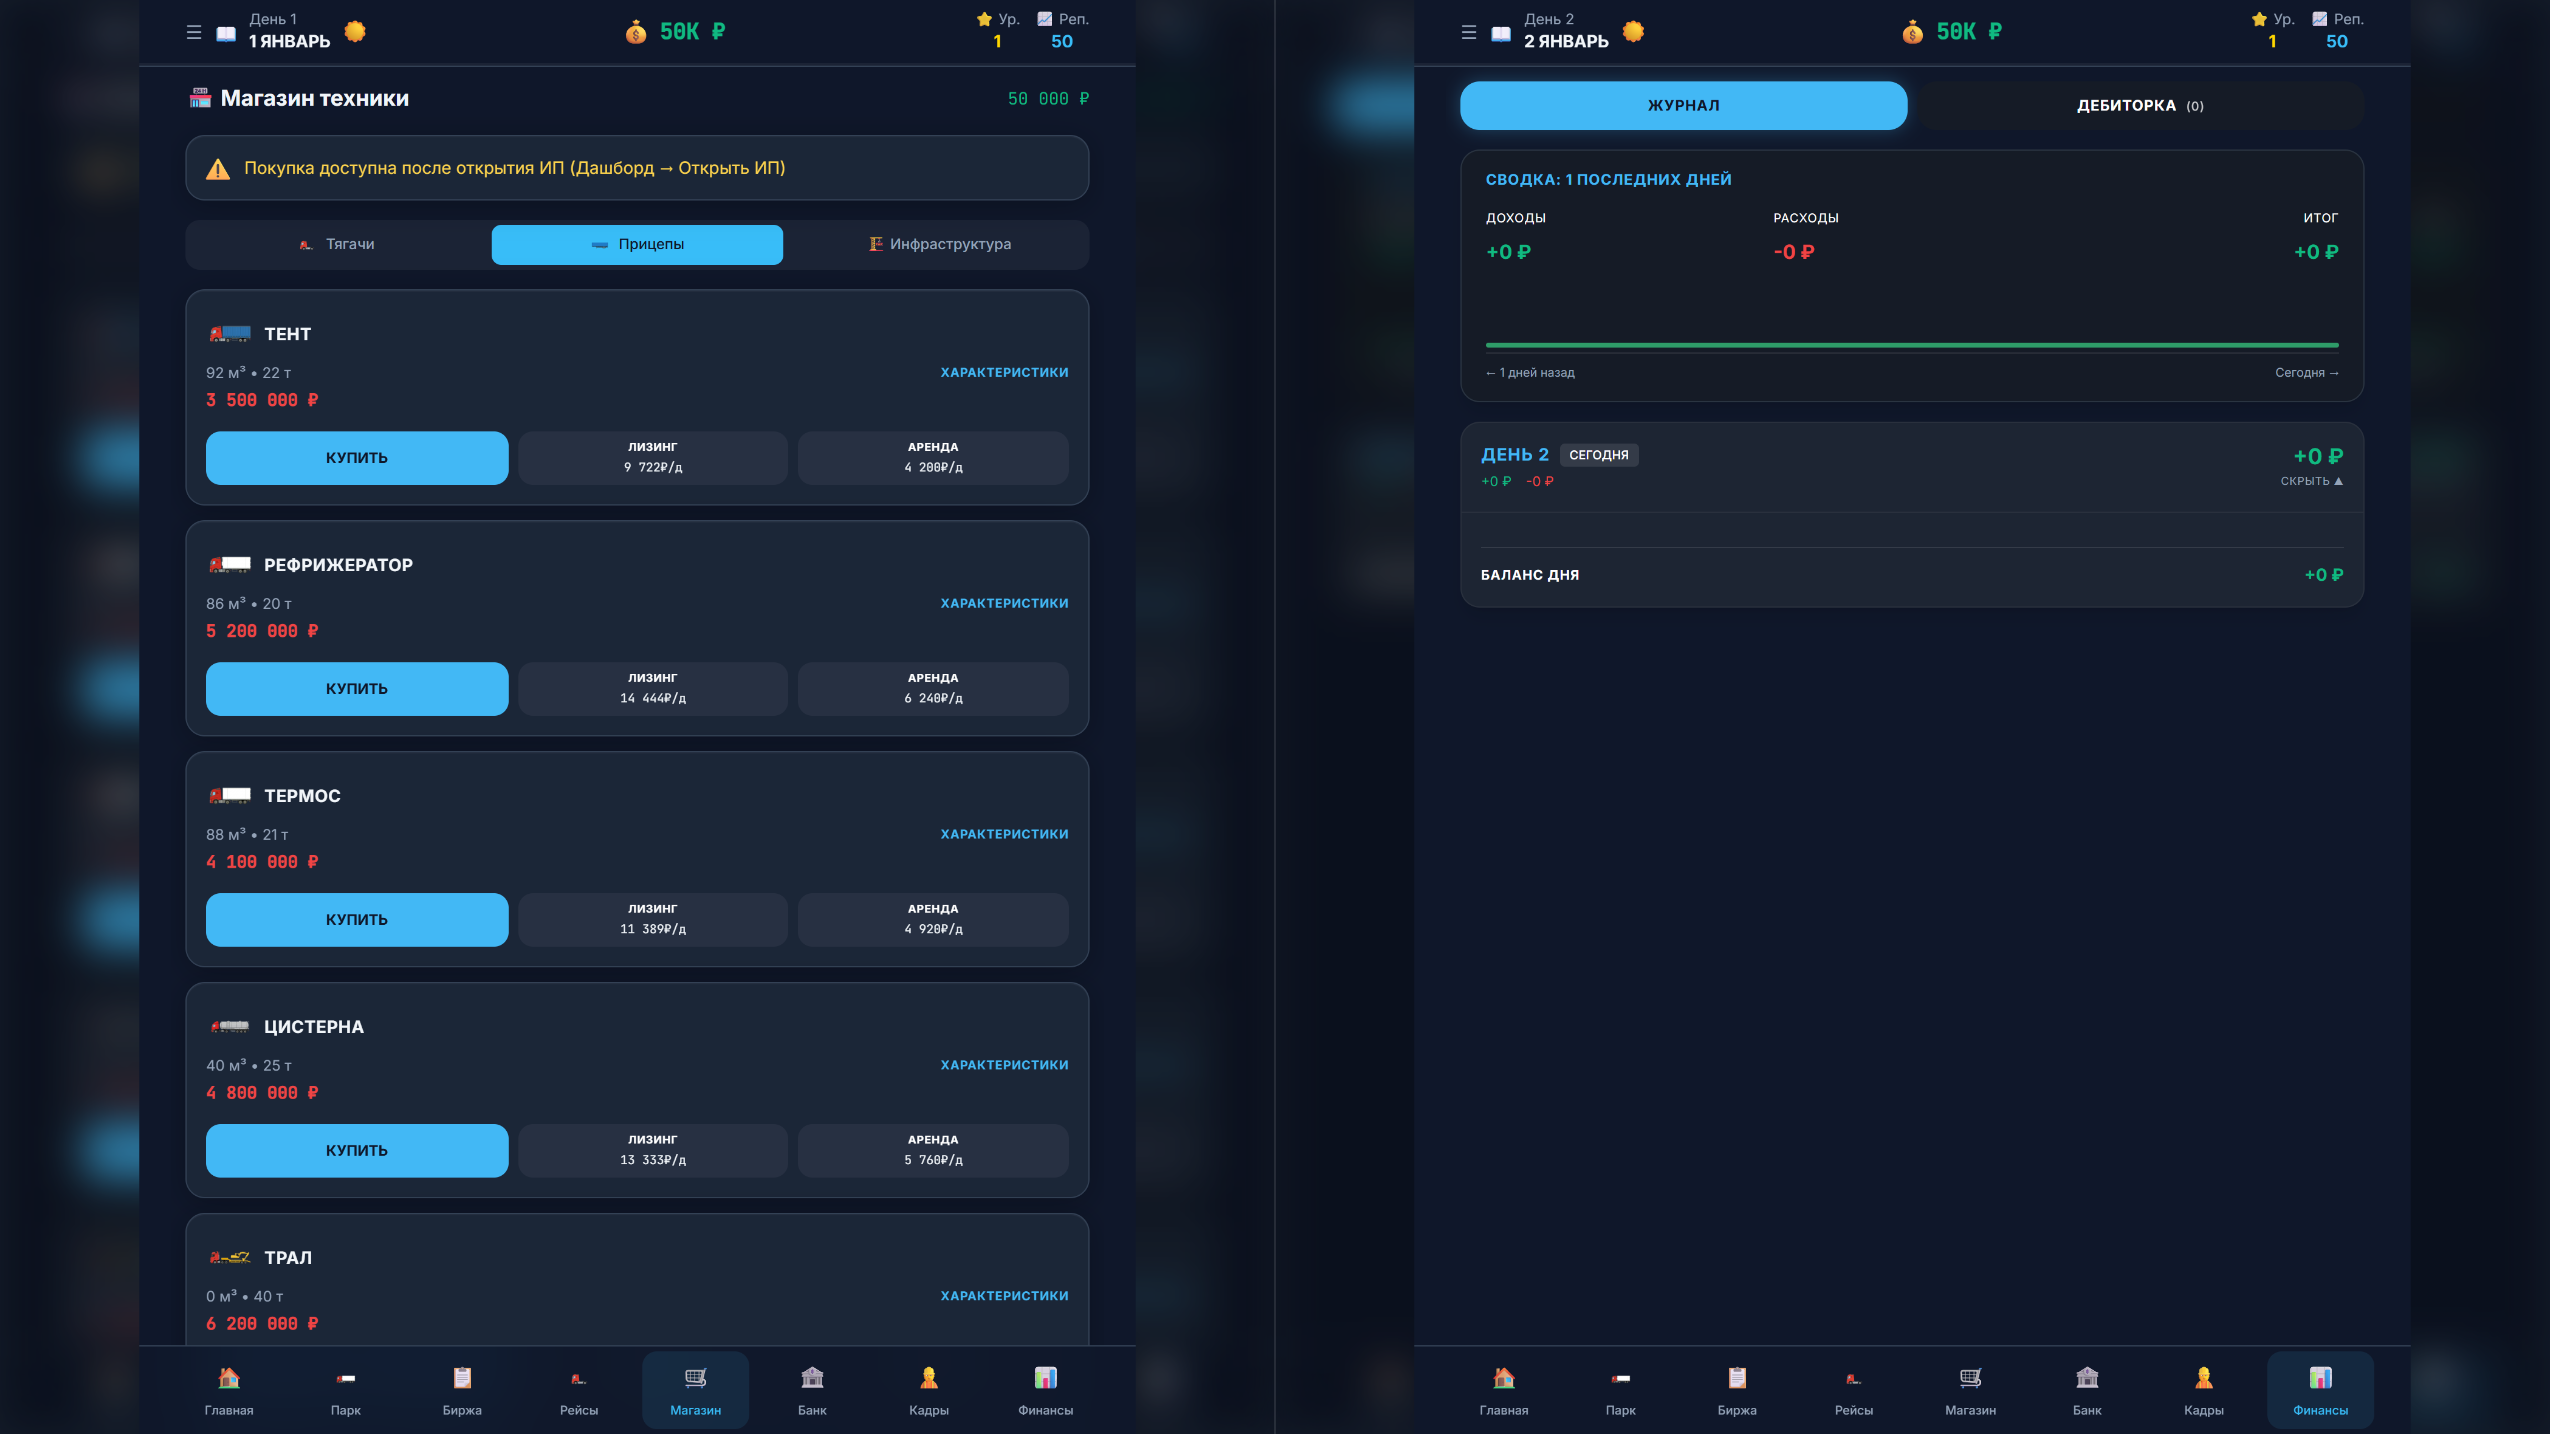Viewport: 2550px width, 1434px height.
Task: Collapse Day 2 entry via СКРЫТЬ
Action: 2311,481
